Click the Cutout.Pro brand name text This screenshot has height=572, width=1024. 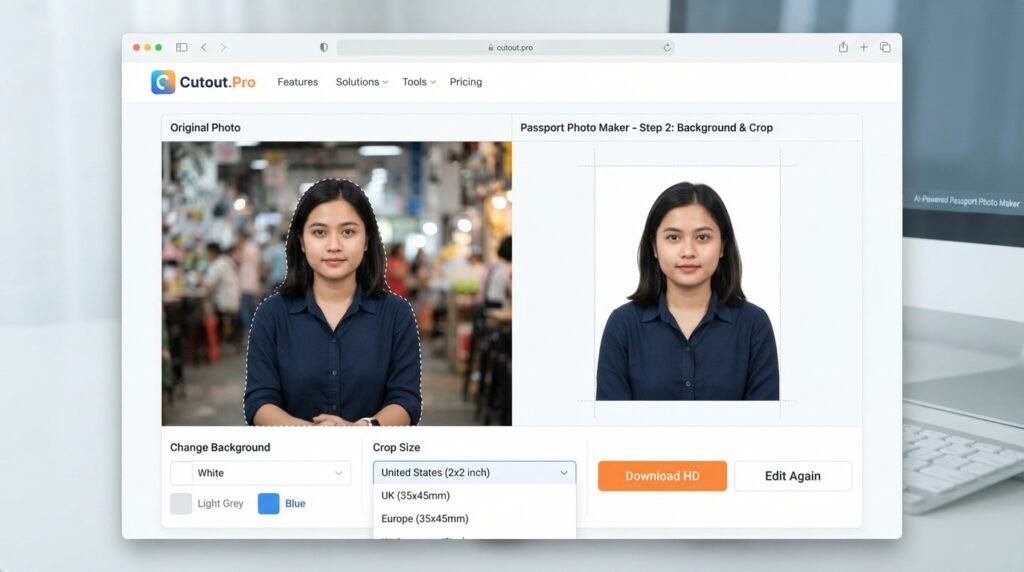(217, 82)
